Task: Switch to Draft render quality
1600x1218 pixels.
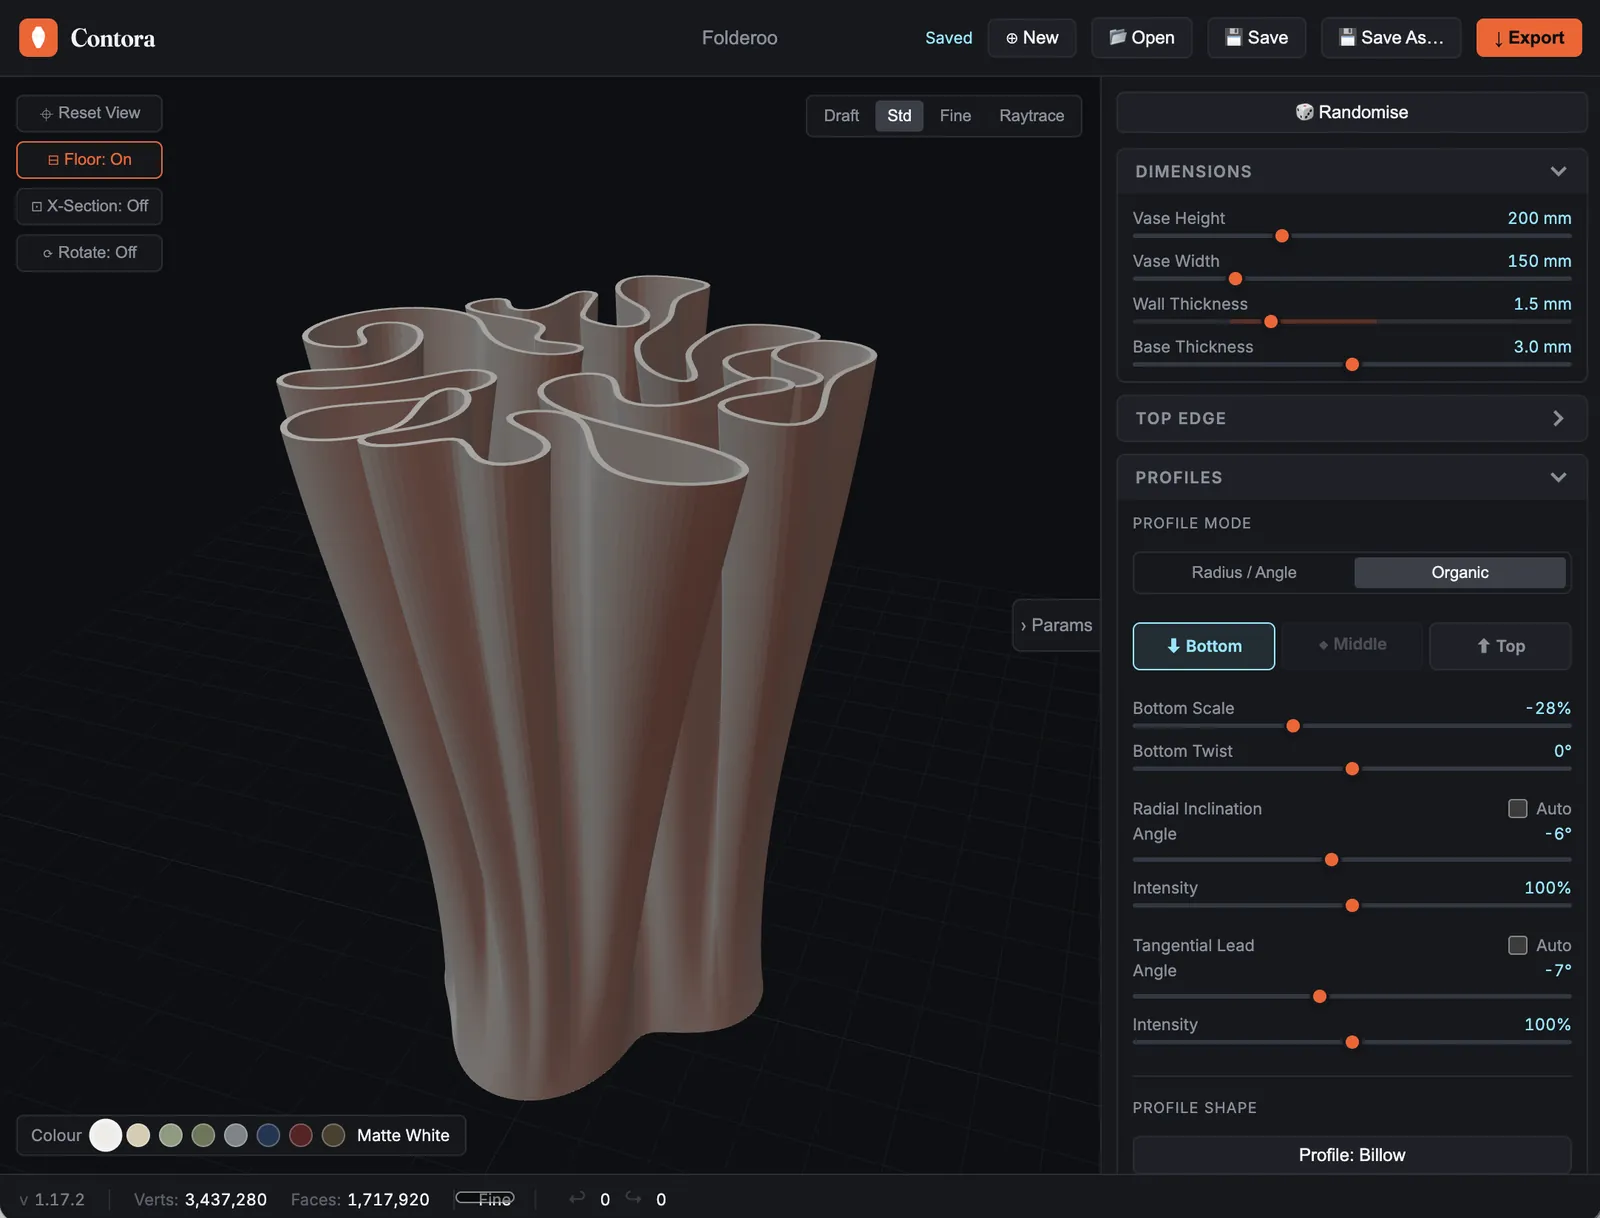Action: pos(841,116)
